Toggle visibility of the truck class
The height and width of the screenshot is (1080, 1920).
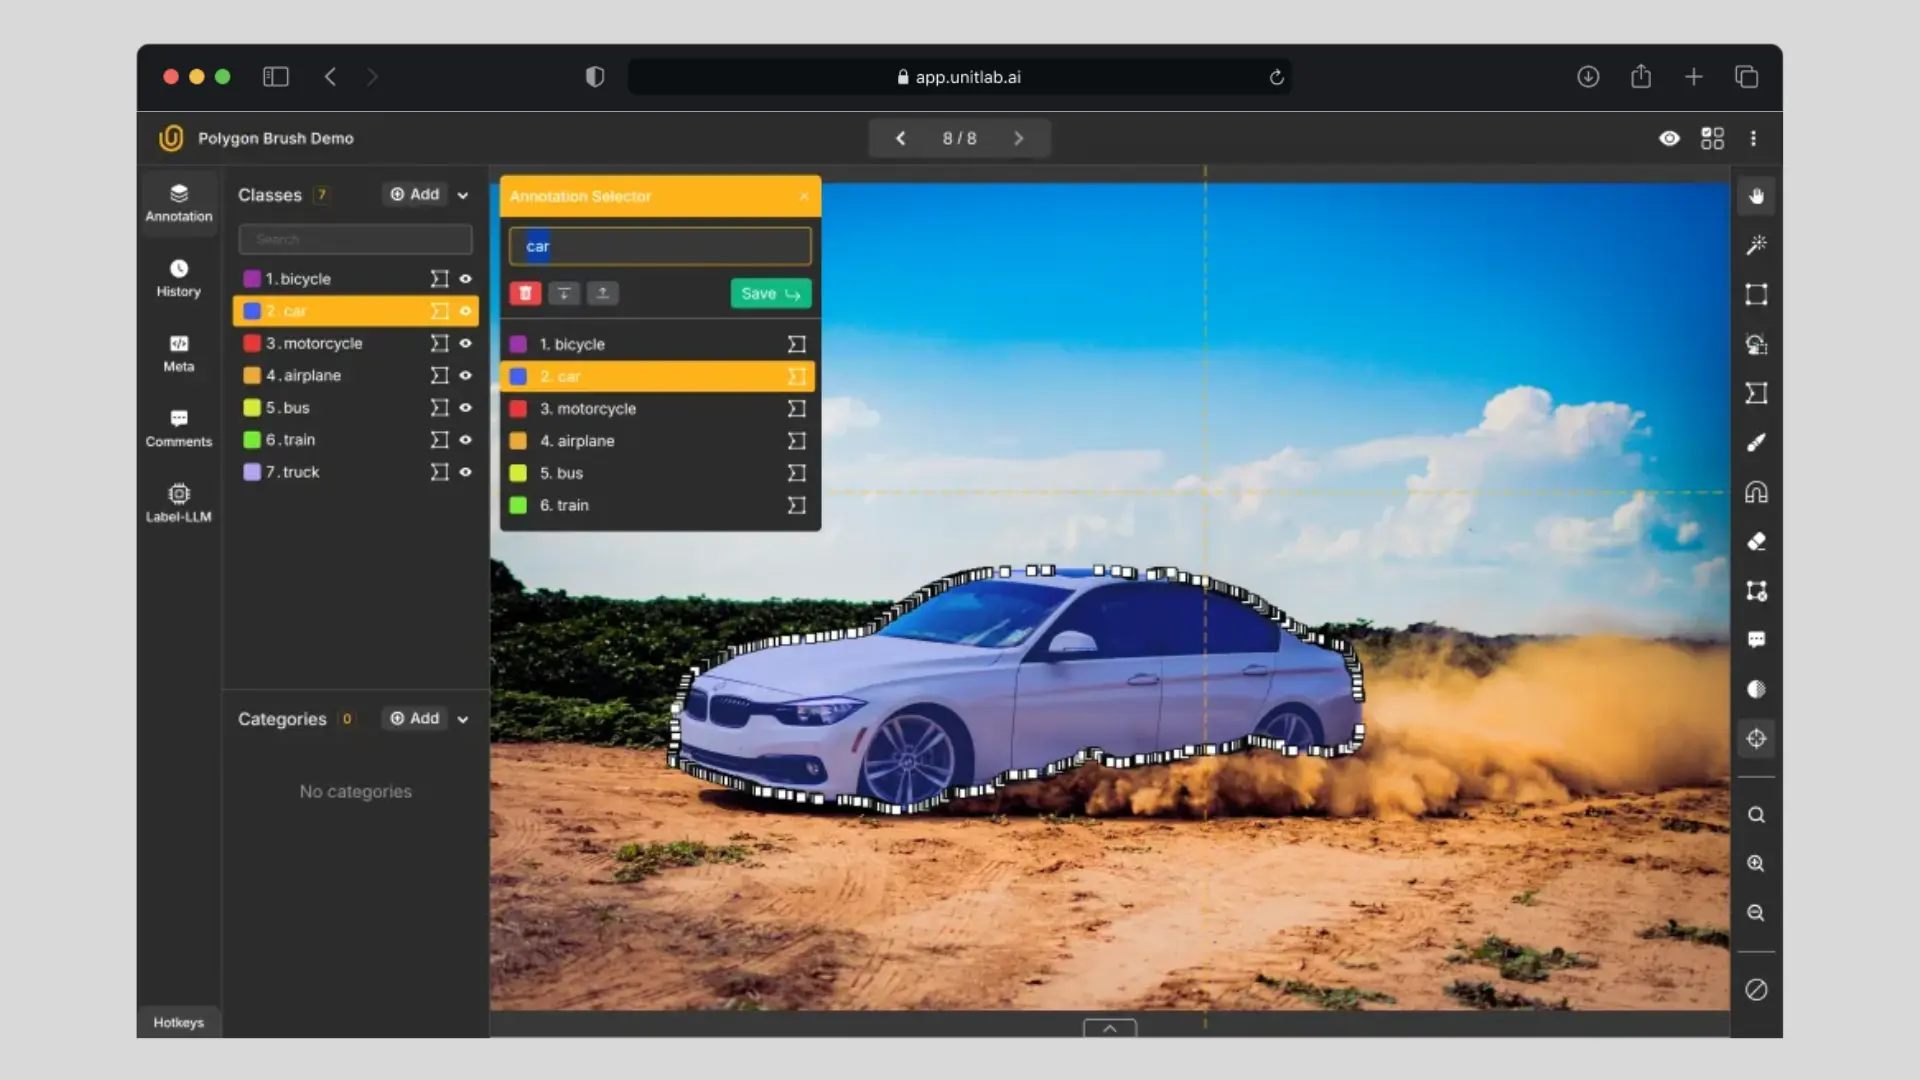(x=465, y=472)
